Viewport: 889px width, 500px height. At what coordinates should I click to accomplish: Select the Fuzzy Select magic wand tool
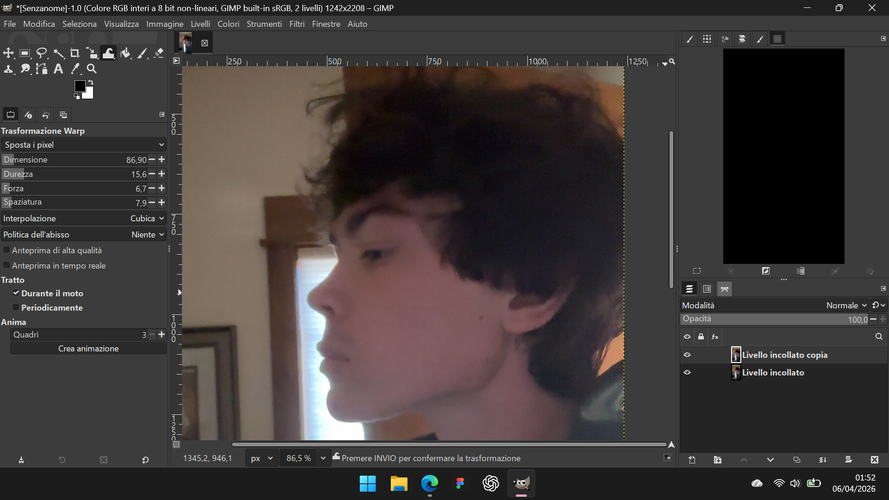tap(58, 53)
